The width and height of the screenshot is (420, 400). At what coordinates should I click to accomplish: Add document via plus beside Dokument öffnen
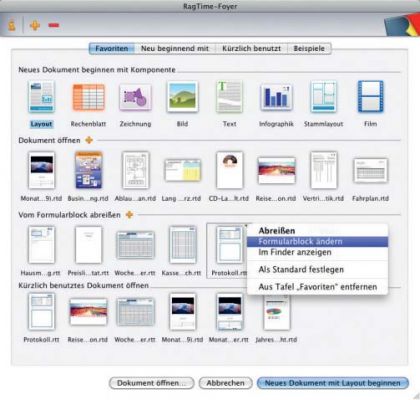[x=89, y=140]
